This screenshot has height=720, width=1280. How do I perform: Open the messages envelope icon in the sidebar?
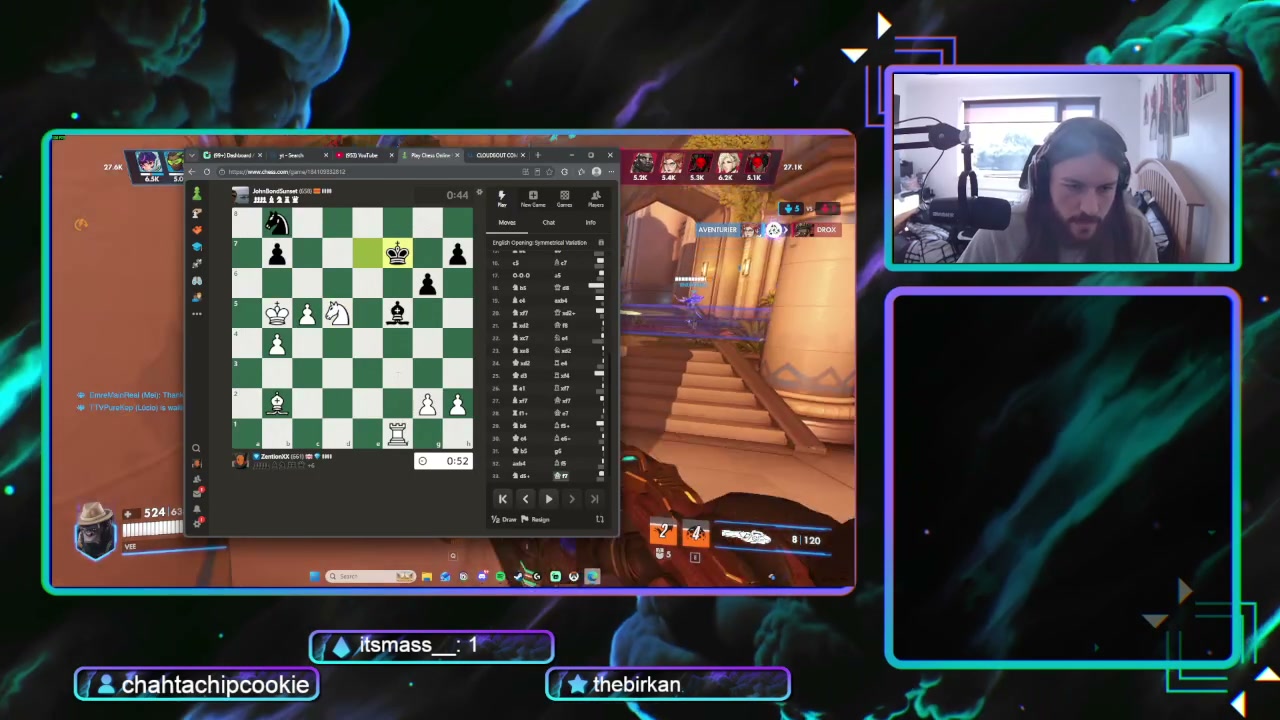(197, 494)
